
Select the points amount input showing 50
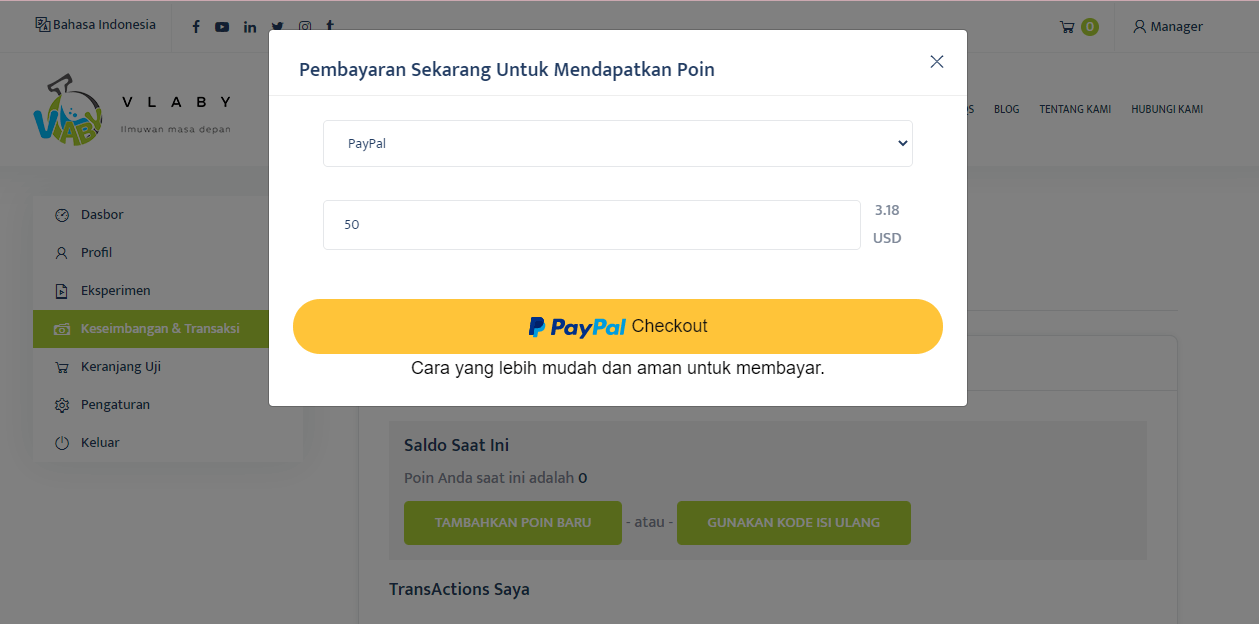coord(590,224)
